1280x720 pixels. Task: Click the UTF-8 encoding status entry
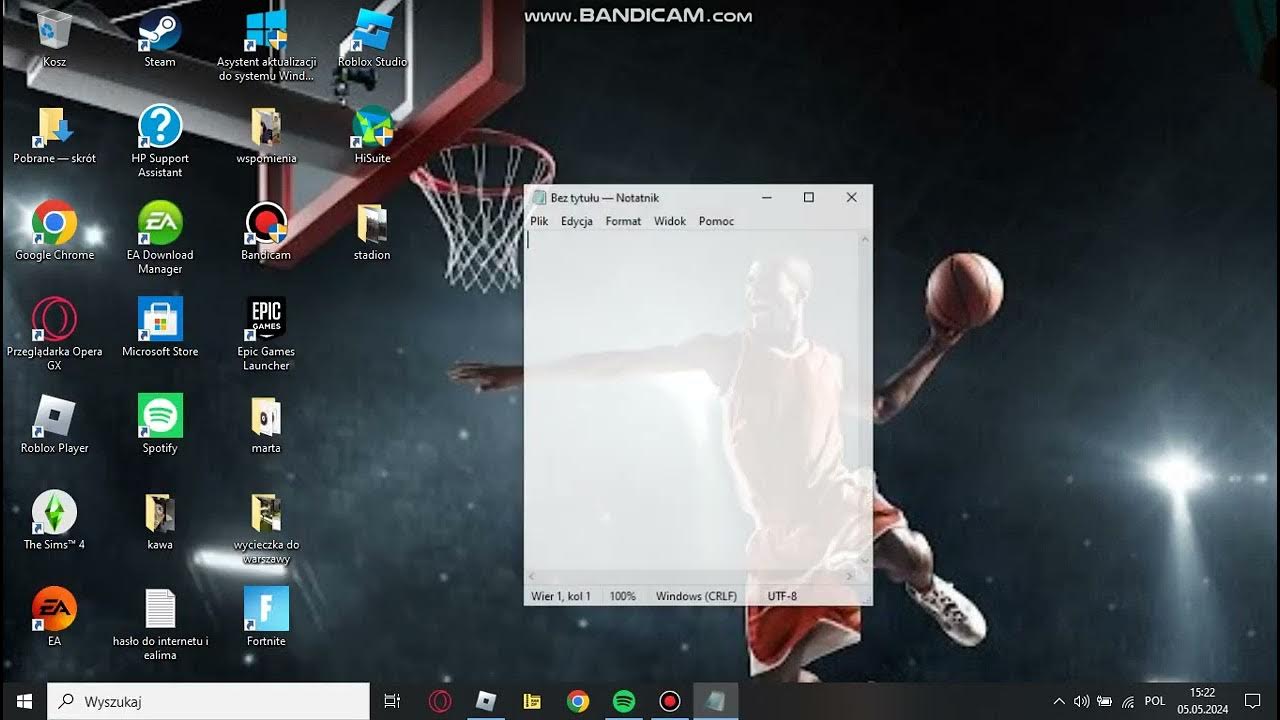pos(782,596)
